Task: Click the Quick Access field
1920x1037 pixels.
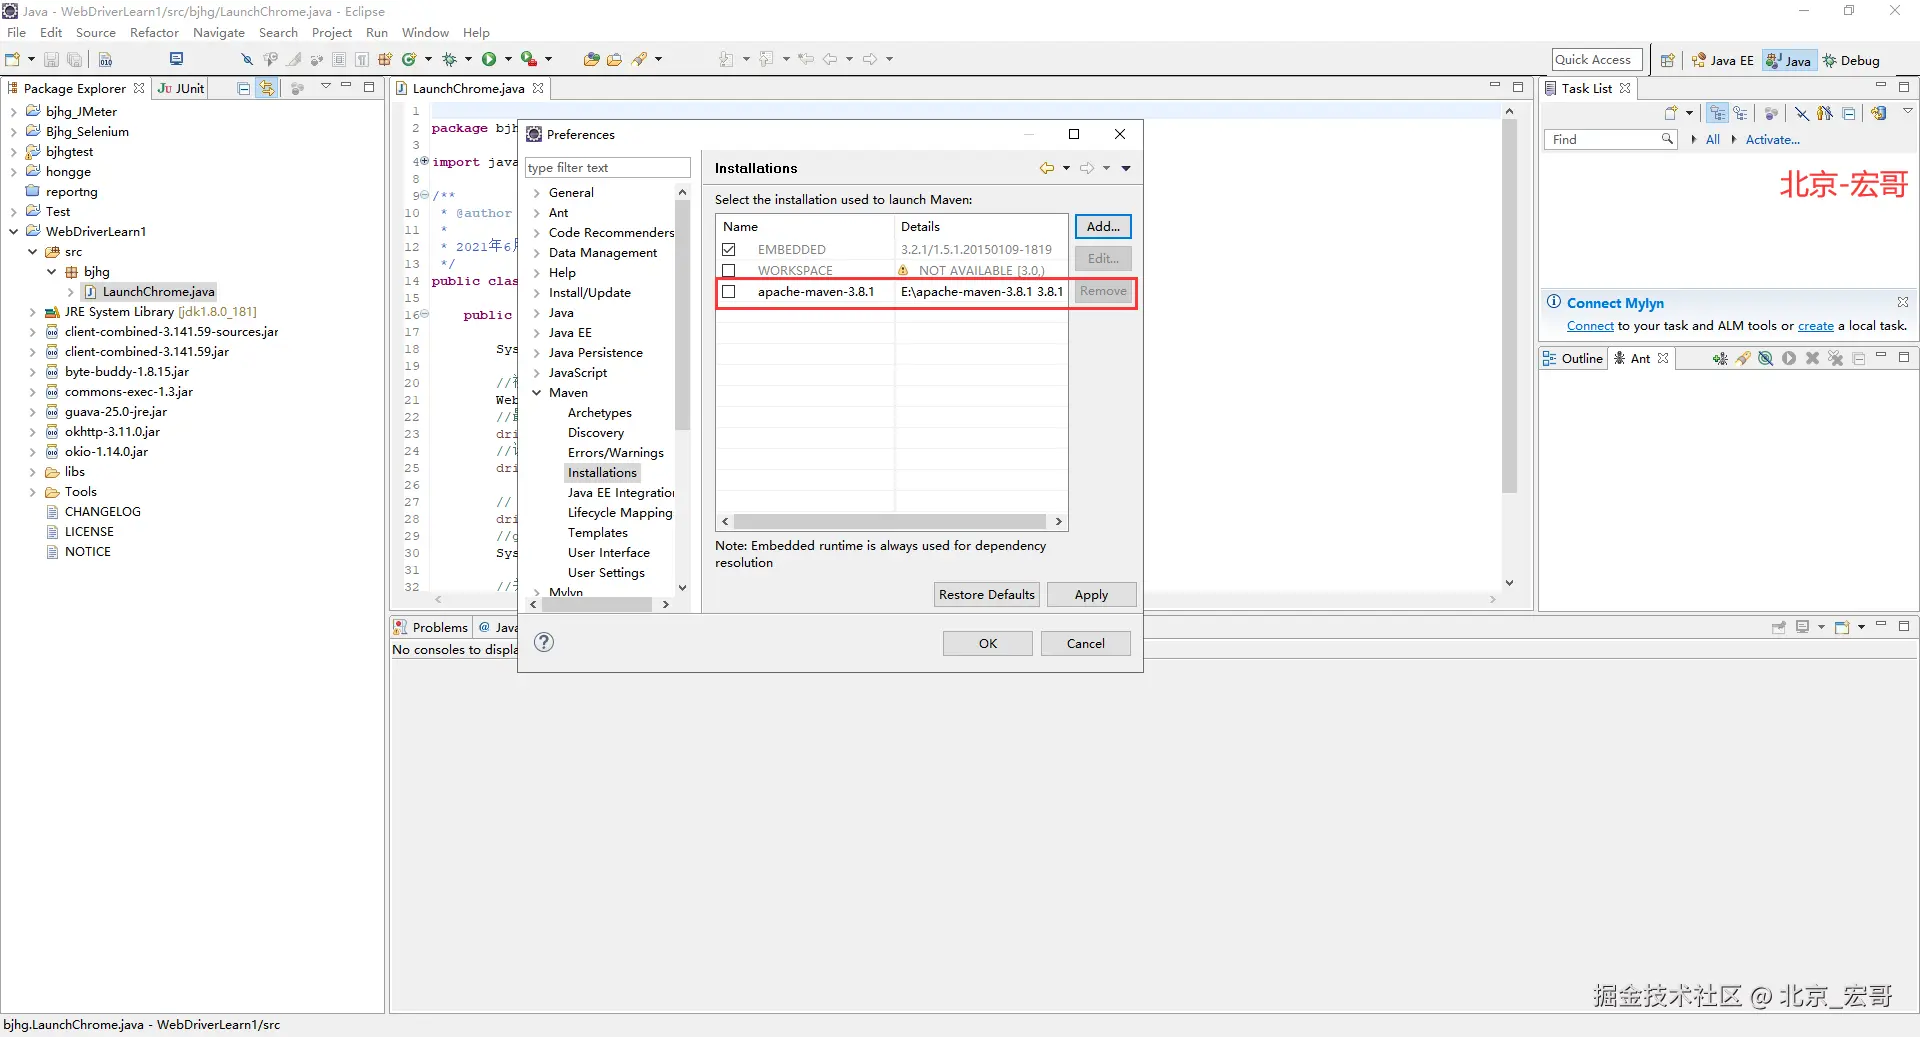Action: click(1598, 60)
